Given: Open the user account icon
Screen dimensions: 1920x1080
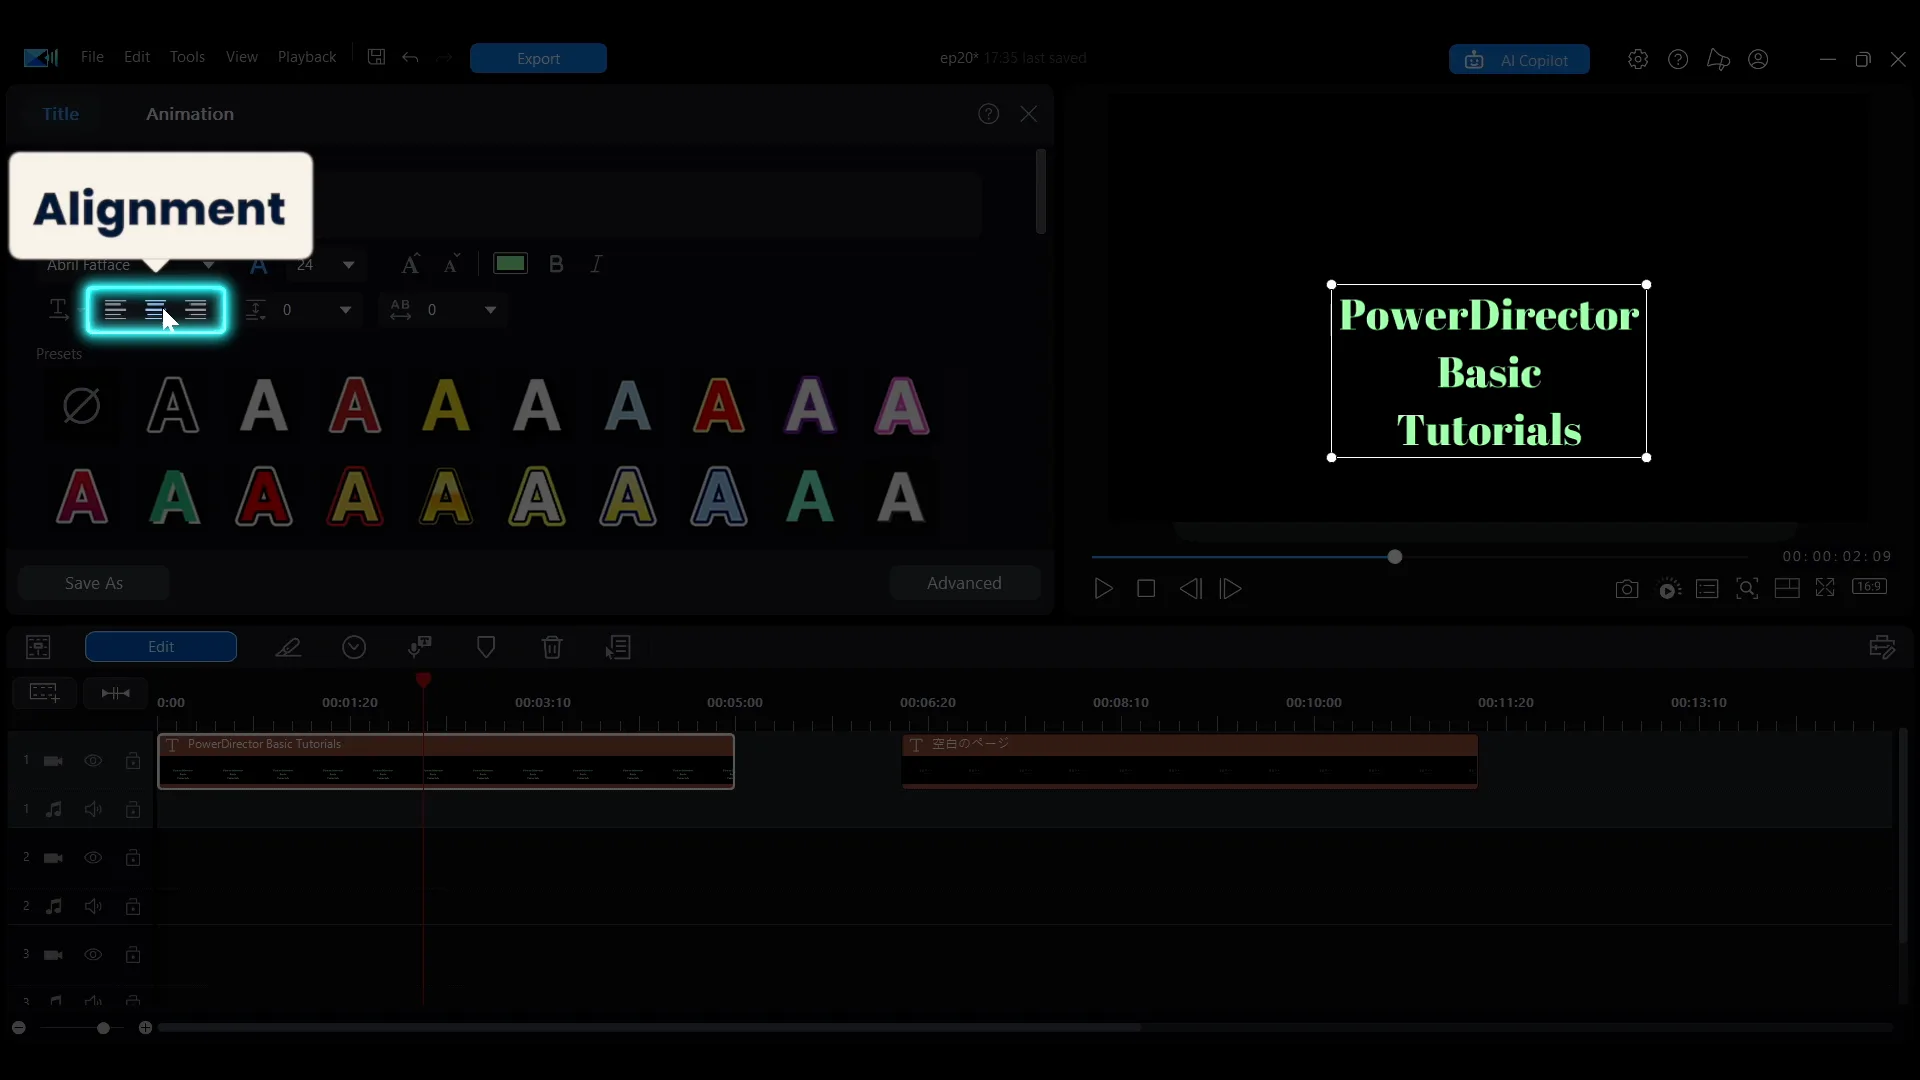Looking at the screenshot, I should (x=1758, y=60).
